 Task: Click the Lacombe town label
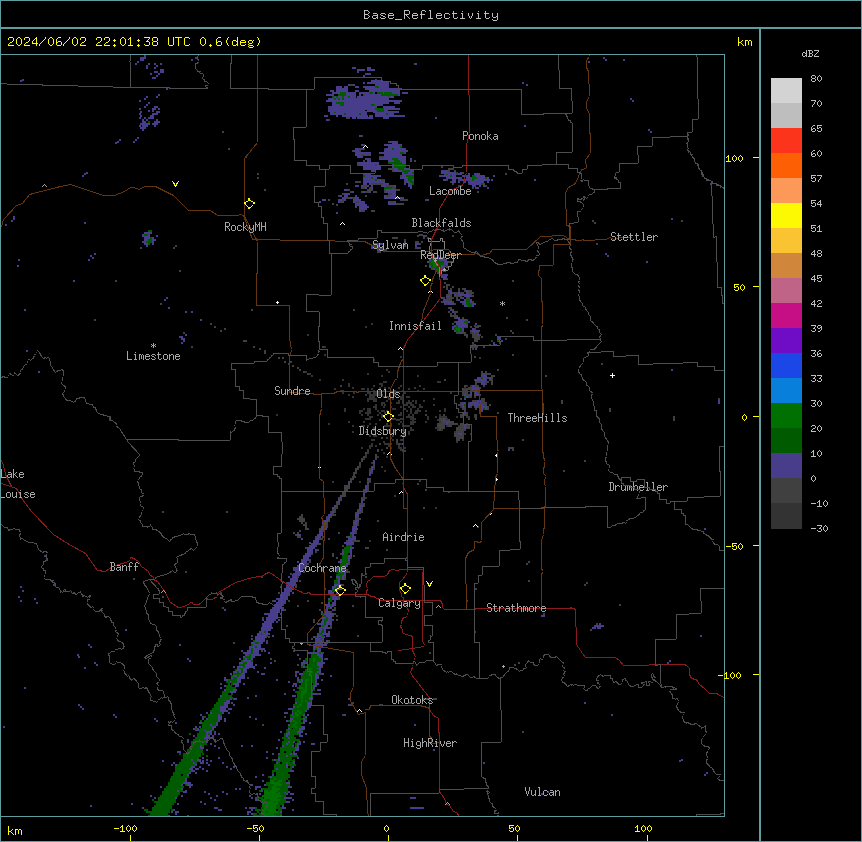coord(450,191)
